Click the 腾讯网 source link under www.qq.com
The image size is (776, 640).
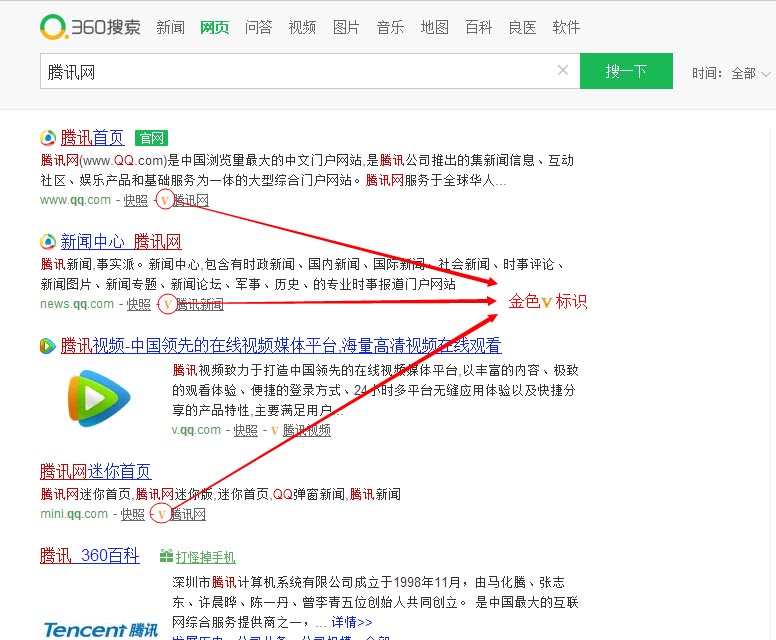[x=191, y=200]
